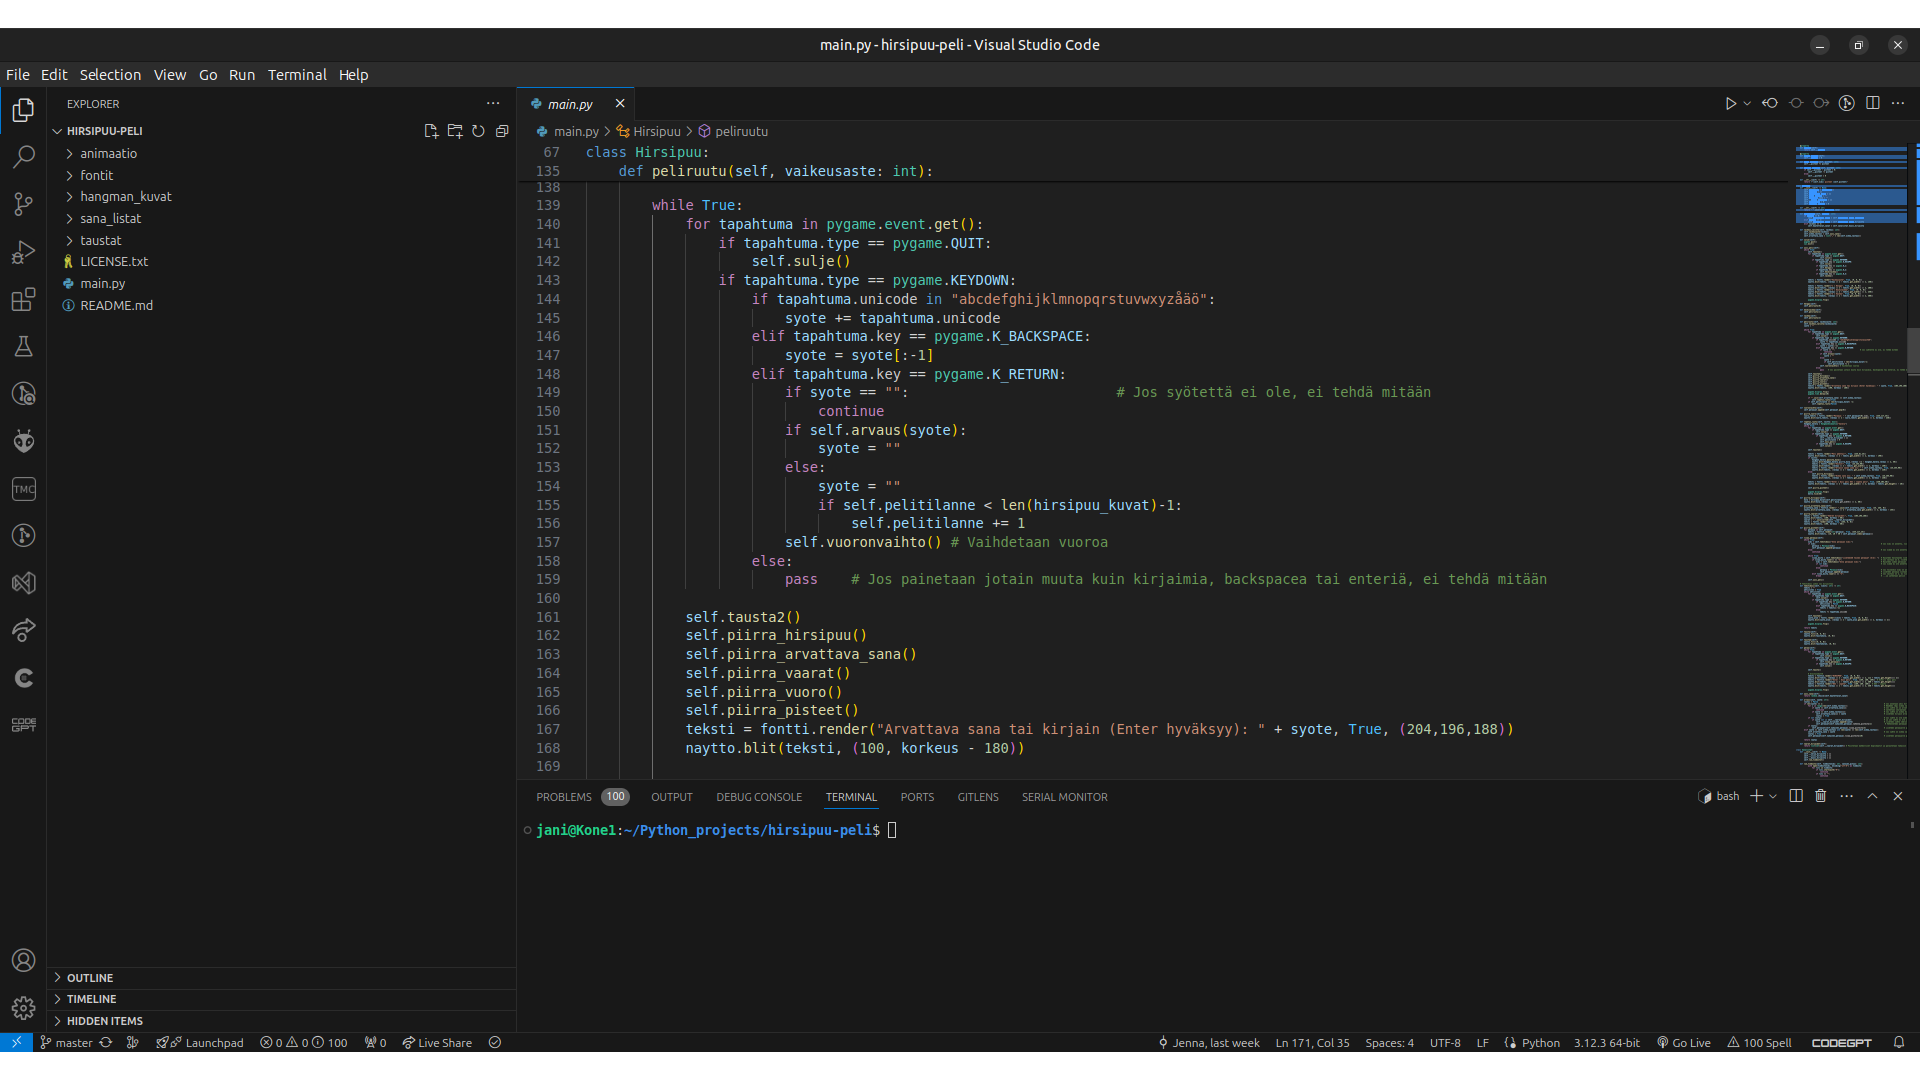Run the Python file with play button
The image size is (1920, 1080).
tap(1730, 103)
